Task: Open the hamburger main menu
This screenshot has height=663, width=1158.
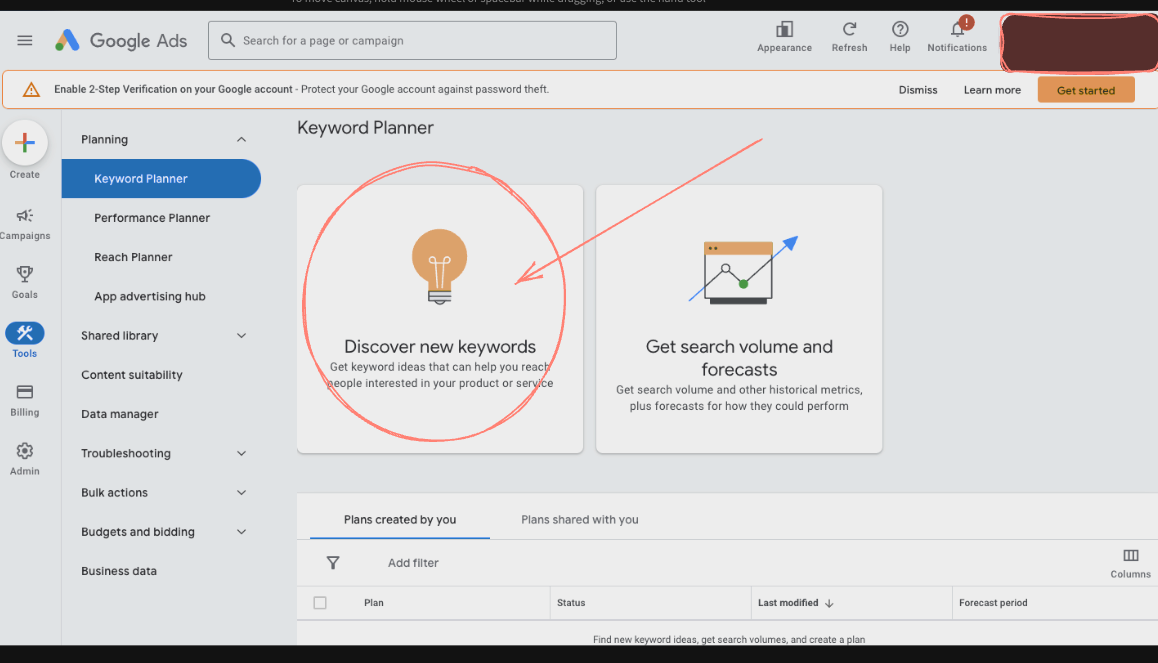Action: click(x=24, y=41)
